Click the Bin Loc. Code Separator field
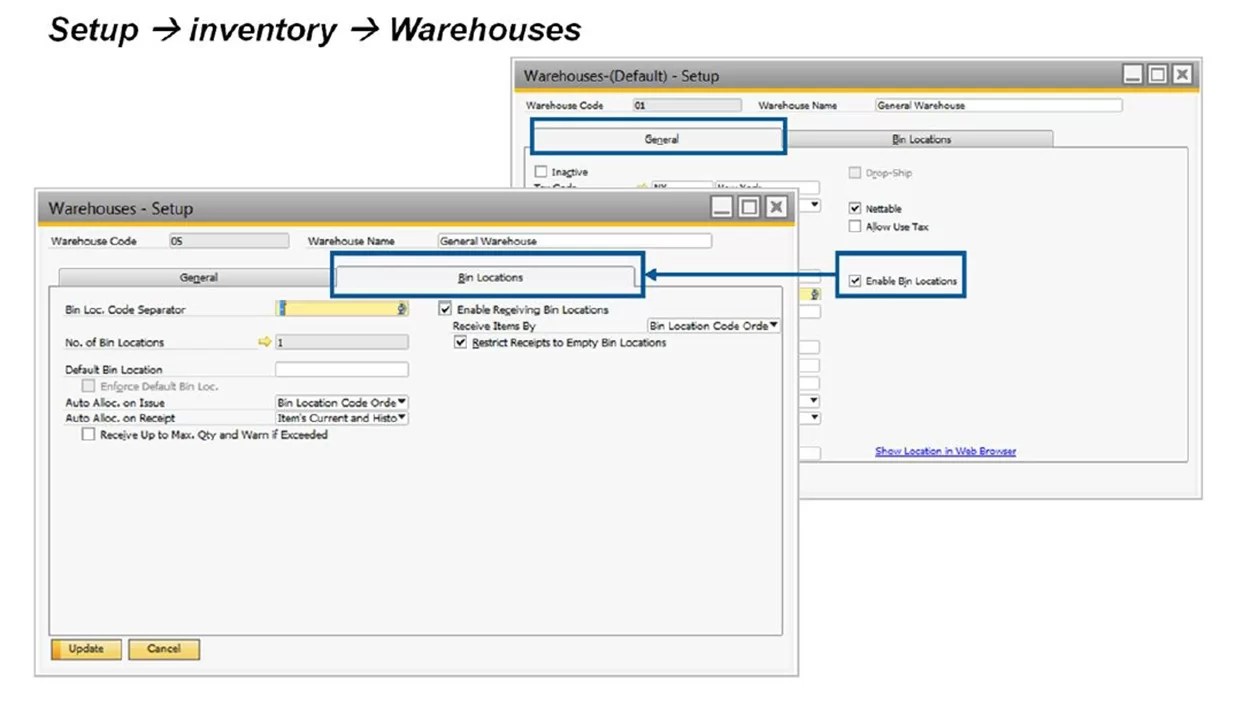 click(x=342, y=310)
